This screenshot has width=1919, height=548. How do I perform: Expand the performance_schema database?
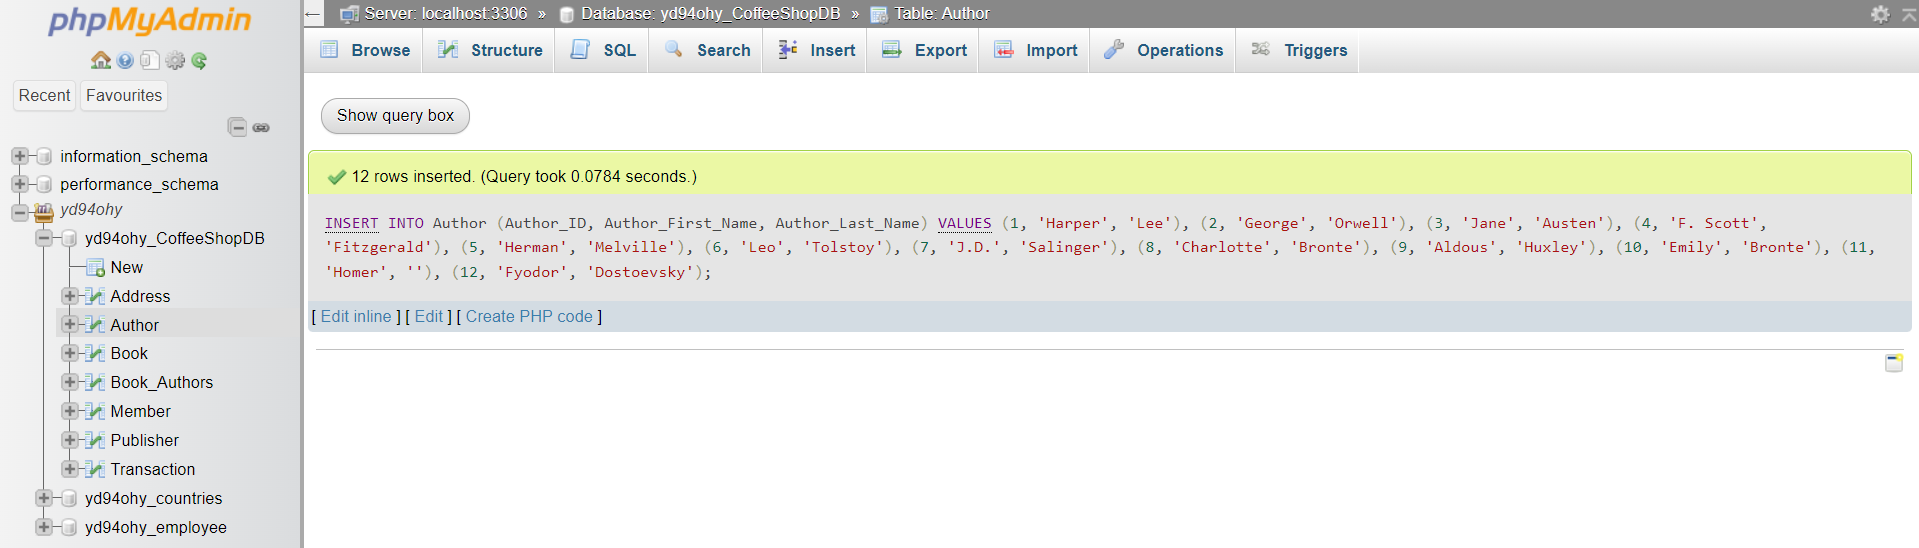point(19,184)
